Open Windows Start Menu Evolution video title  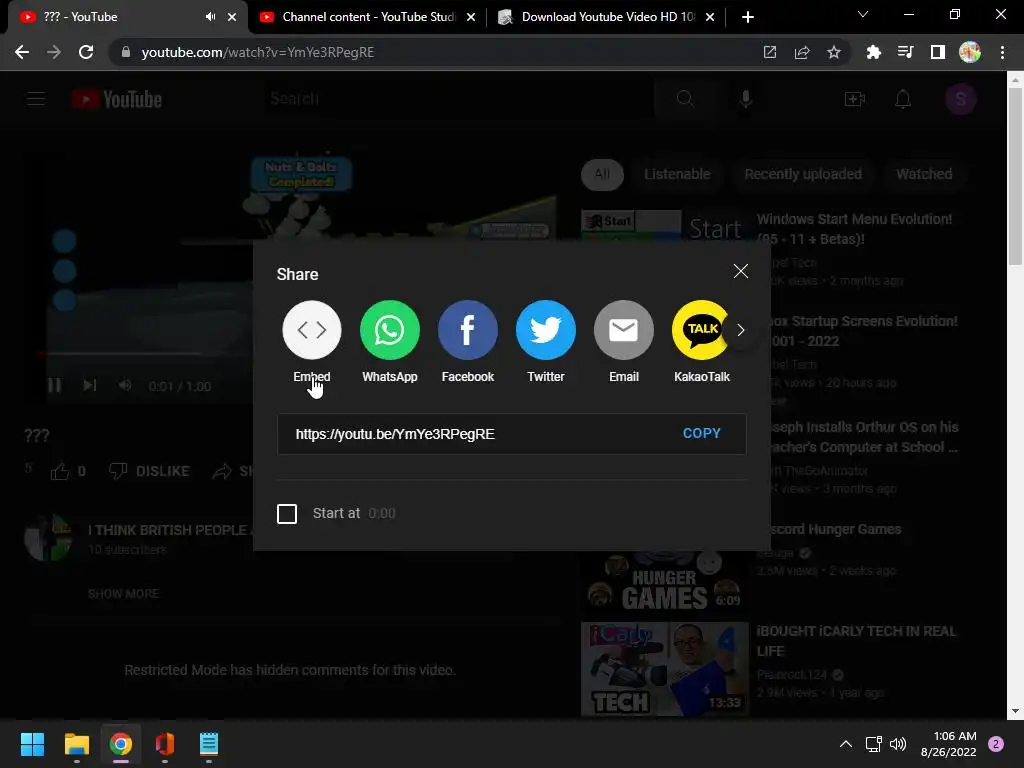click(x=854, y=229)
